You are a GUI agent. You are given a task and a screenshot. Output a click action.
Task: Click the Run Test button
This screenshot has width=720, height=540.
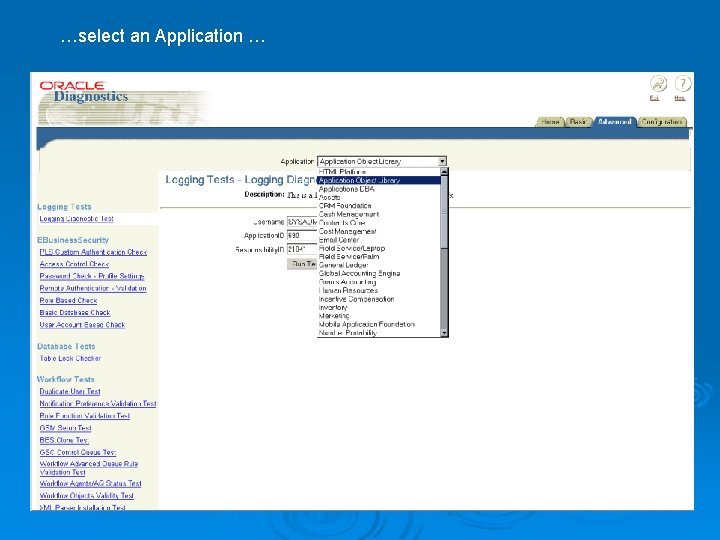(x=302, y=264)
